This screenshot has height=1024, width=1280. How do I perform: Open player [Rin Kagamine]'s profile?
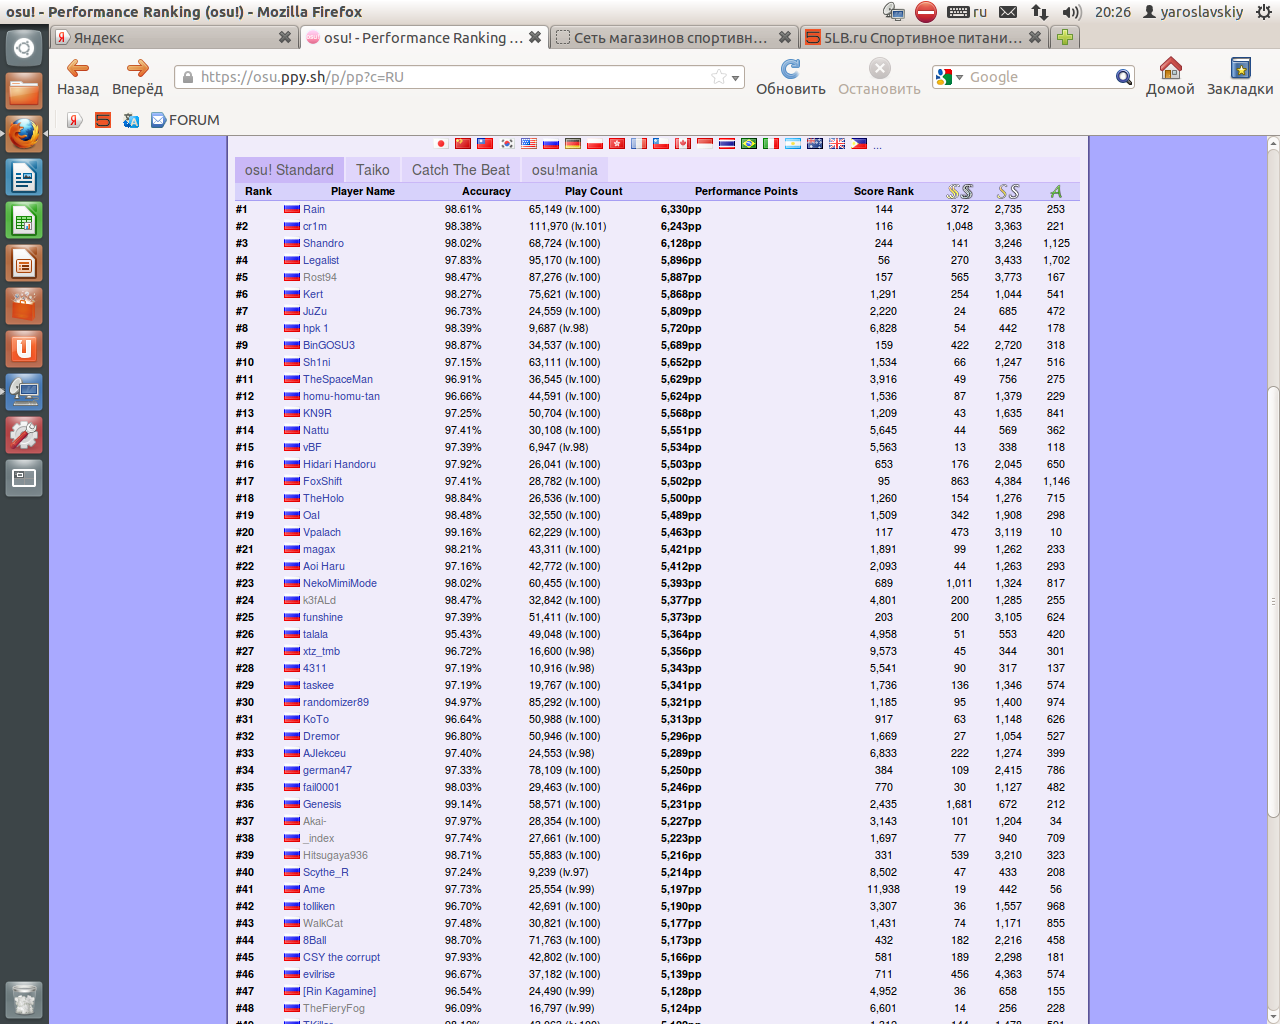click(340, 991)
